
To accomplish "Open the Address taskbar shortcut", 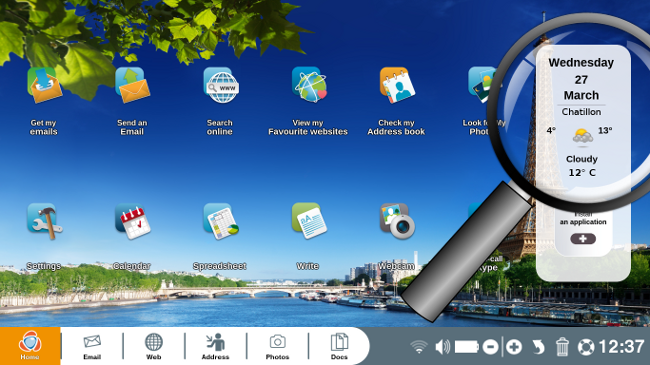I will click(215, 346).
